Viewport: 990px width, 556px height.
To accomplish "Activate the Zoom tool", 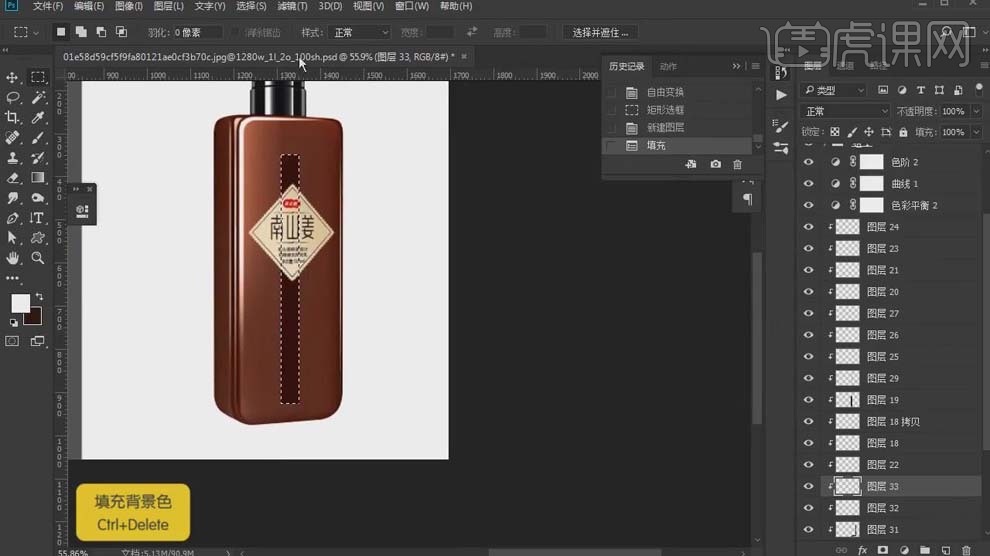I will 38,258.
